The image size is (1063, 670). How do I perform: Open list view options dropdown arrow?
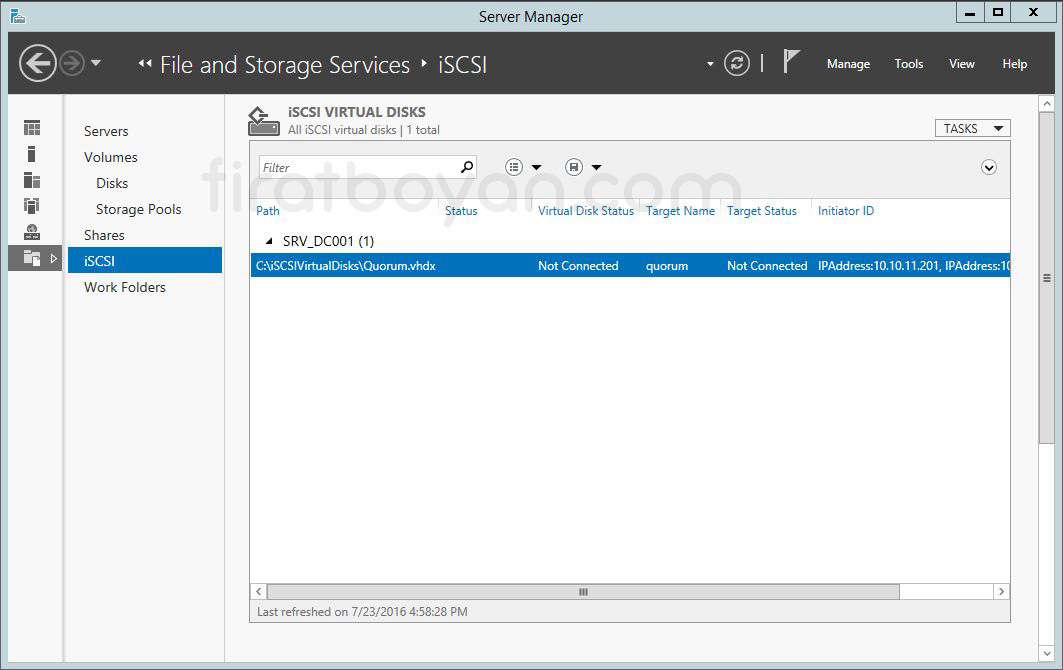tap(536, 168)
